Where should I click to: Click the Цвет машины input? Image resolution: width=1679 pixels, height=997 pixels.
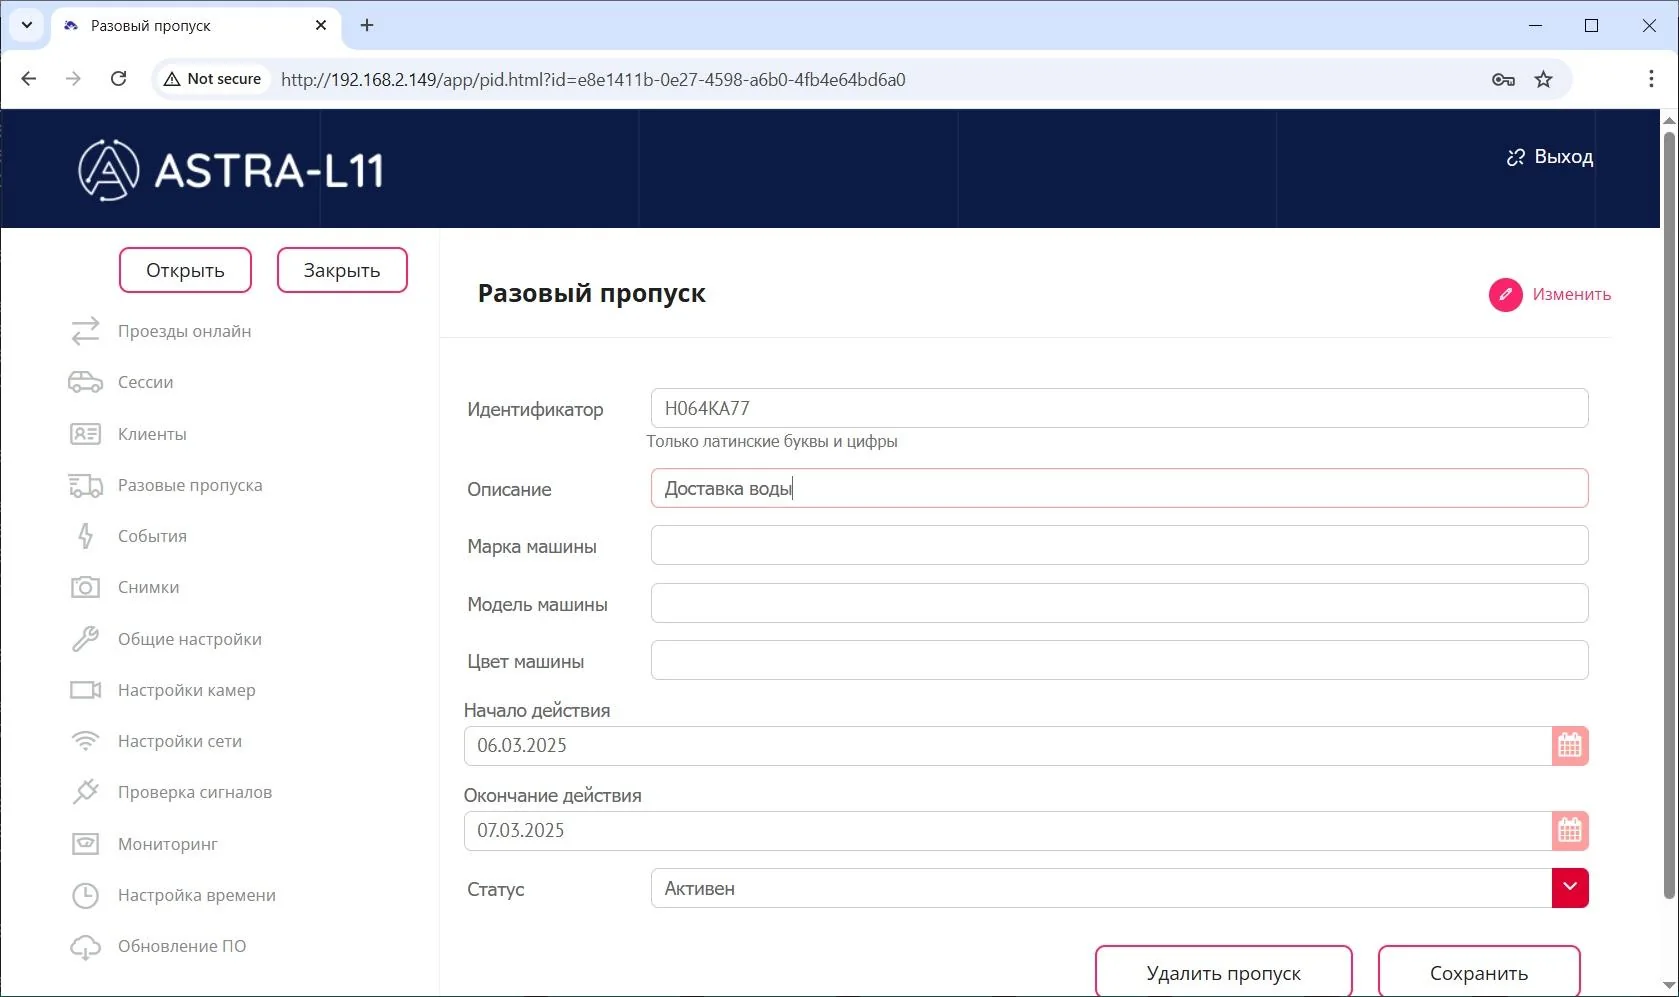[1119, 660]
